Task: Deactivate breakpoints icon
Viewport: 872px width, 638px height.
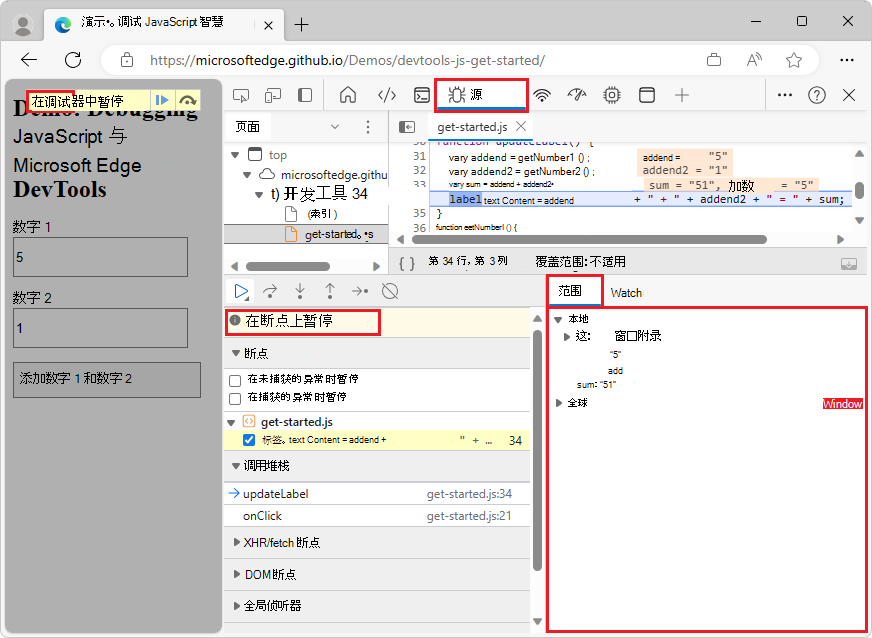Action: click(x=390, y=291)
